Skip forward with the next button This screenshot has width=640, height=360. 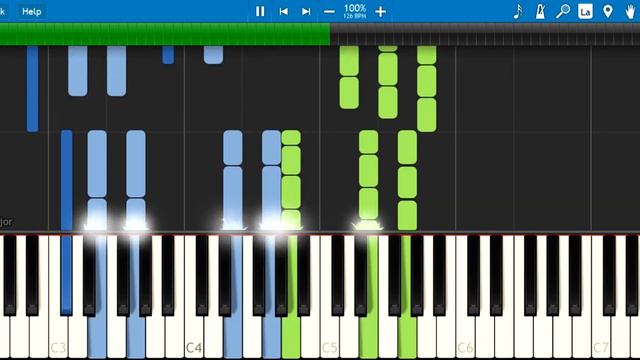306,11
